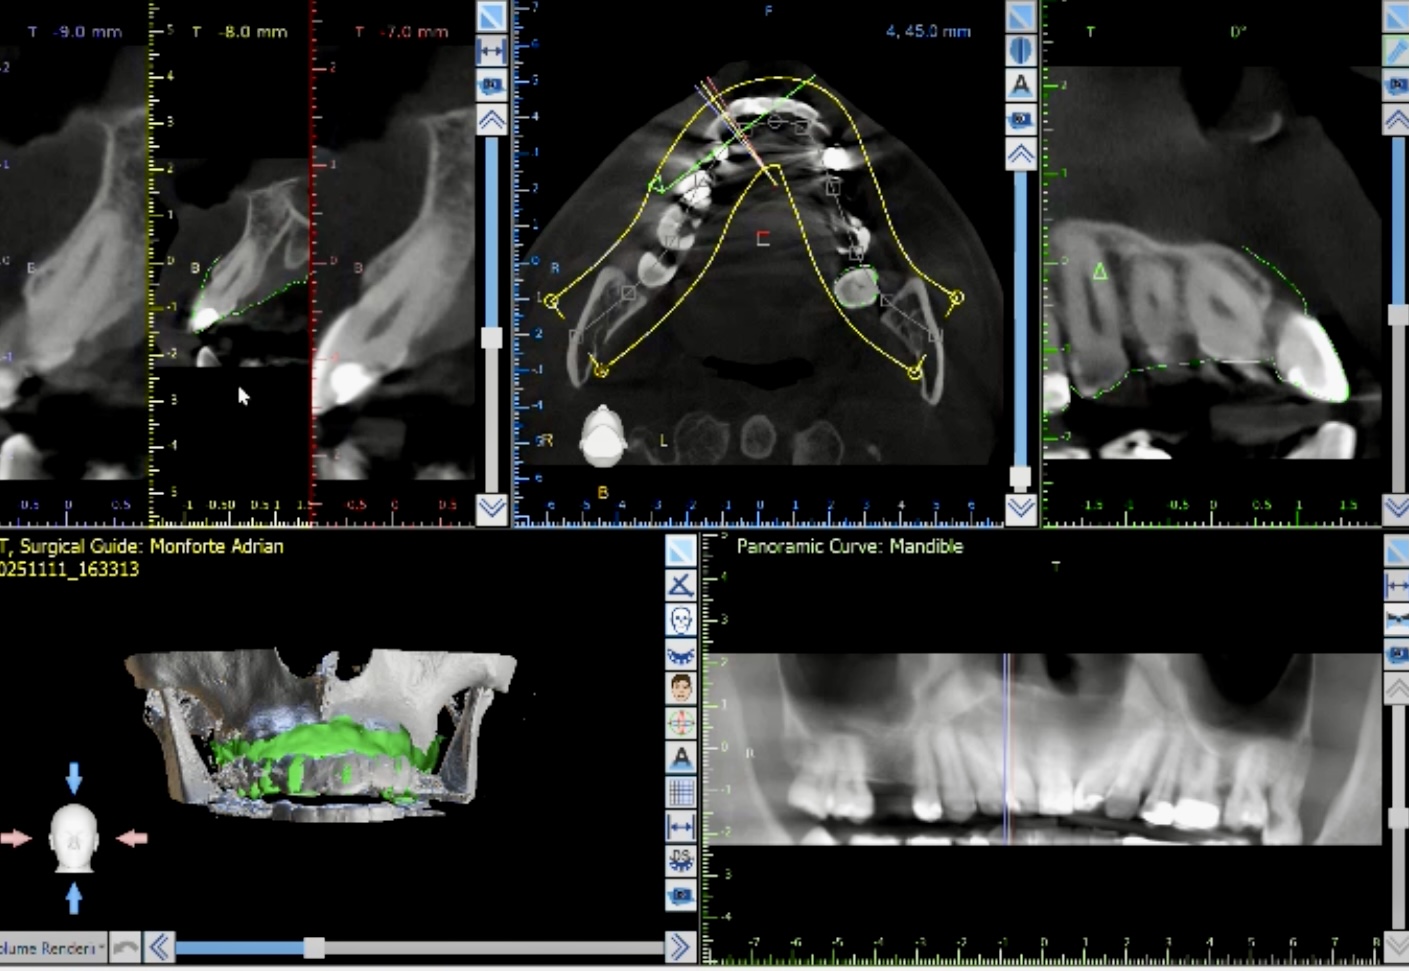Click the head orientation model in 3D view

73,839
